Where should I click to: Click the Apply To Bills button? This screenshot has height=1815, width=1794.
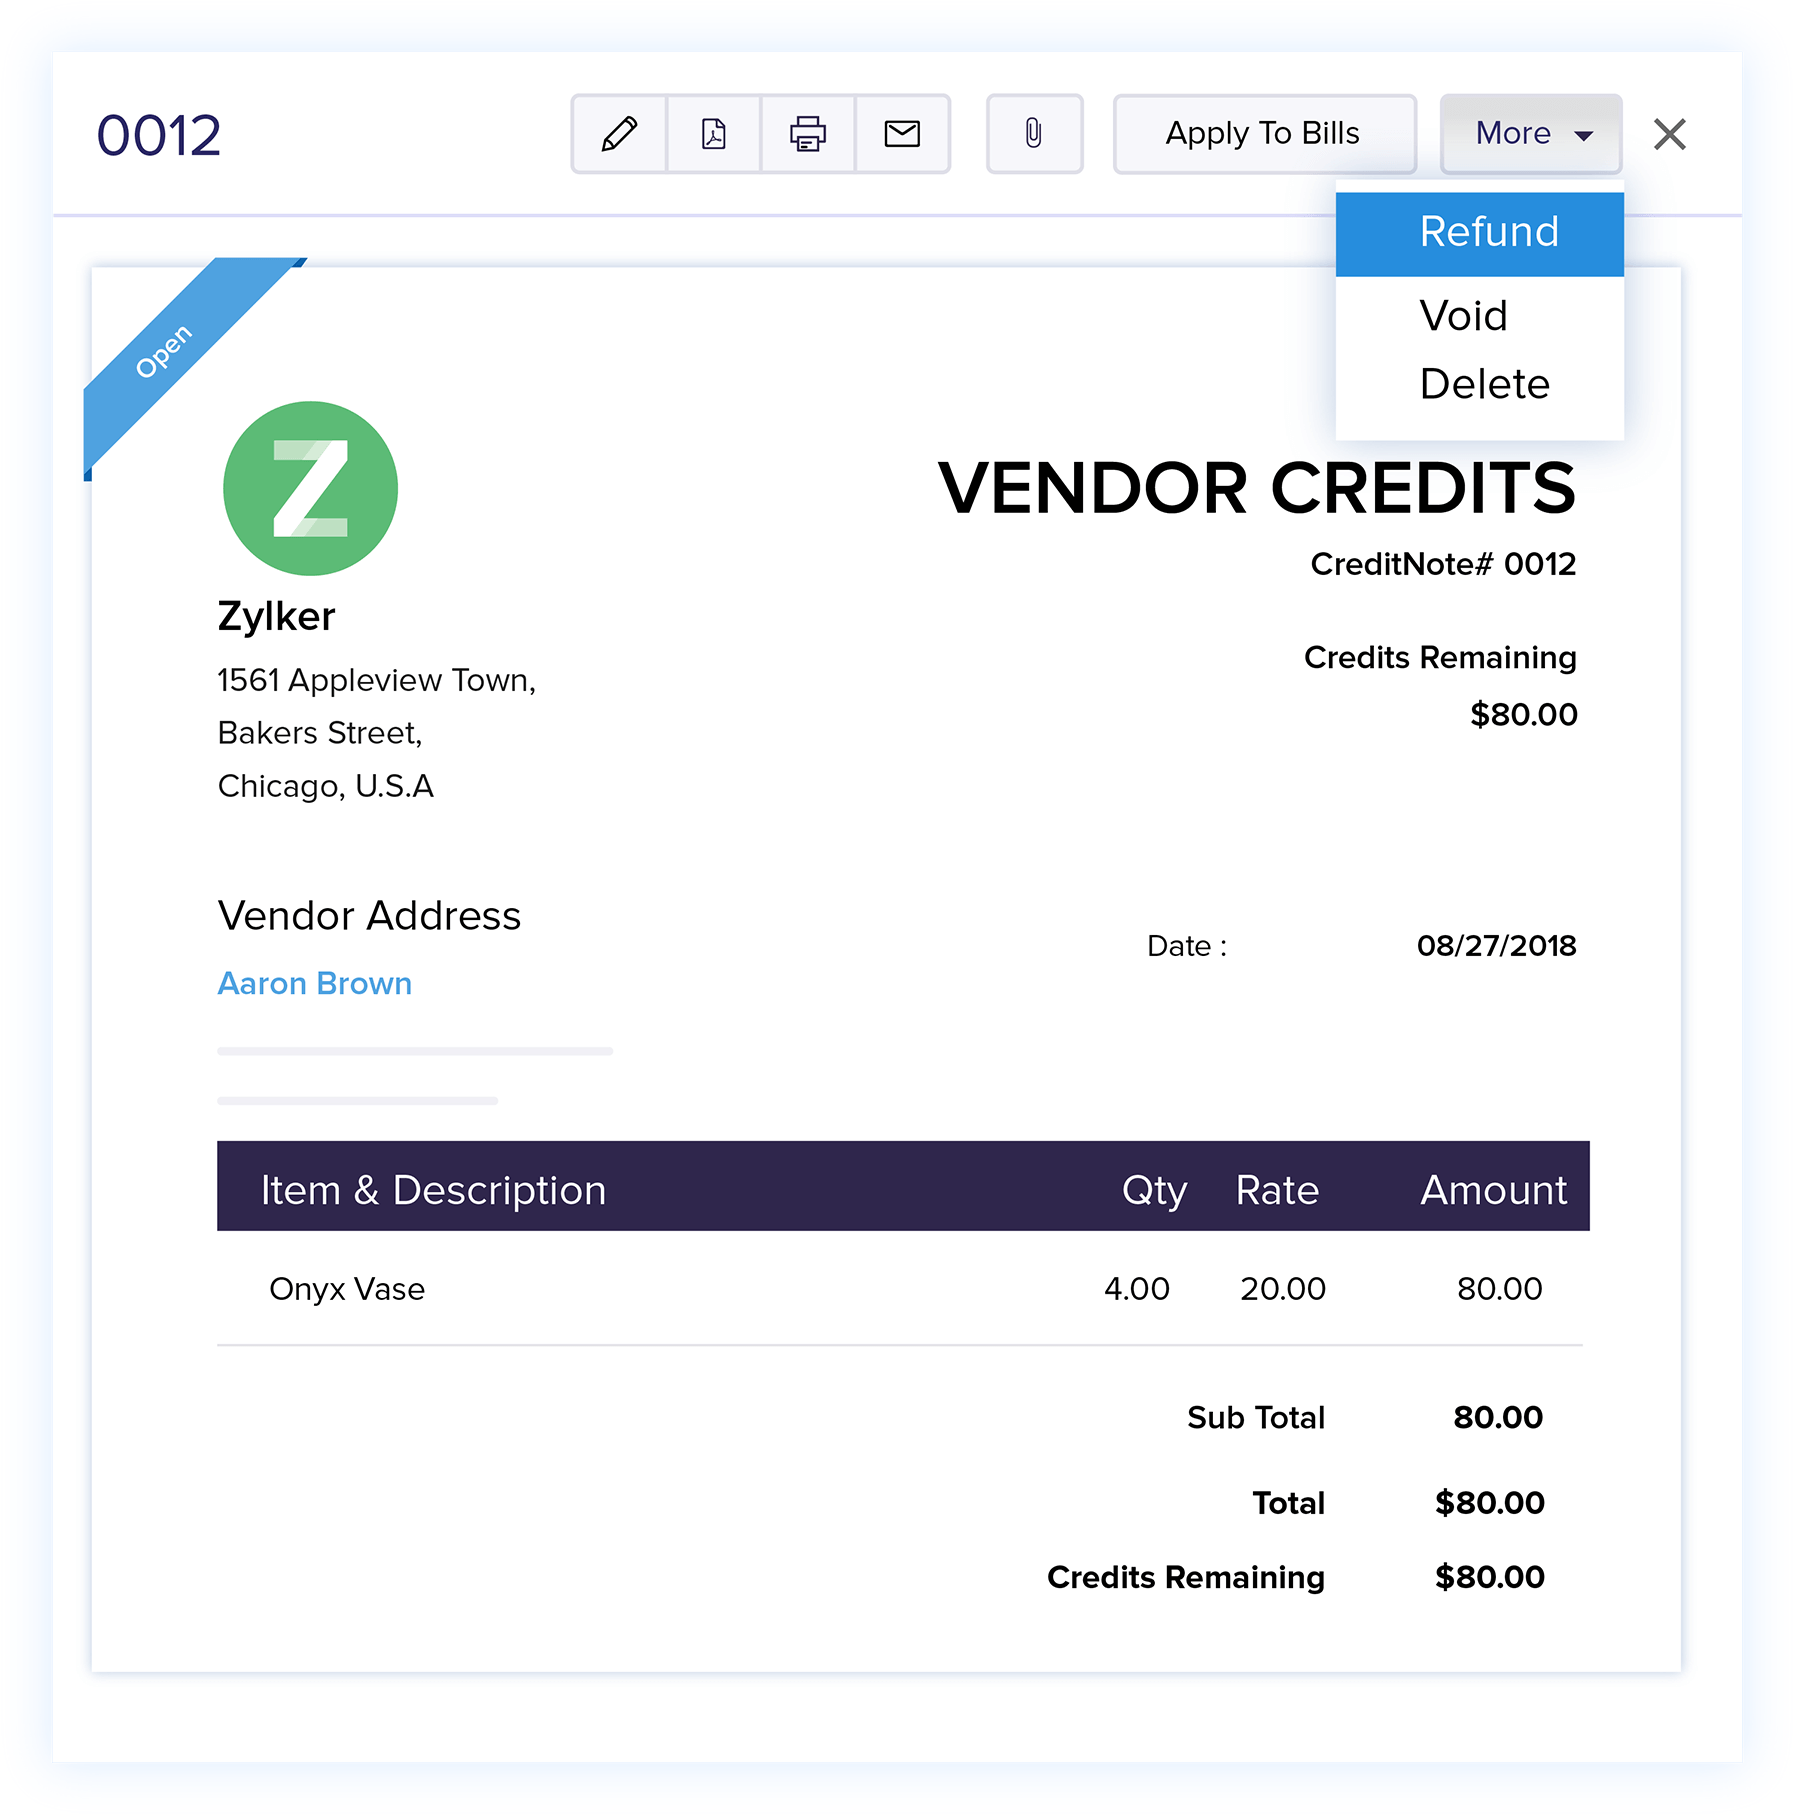click(1264, 134)
